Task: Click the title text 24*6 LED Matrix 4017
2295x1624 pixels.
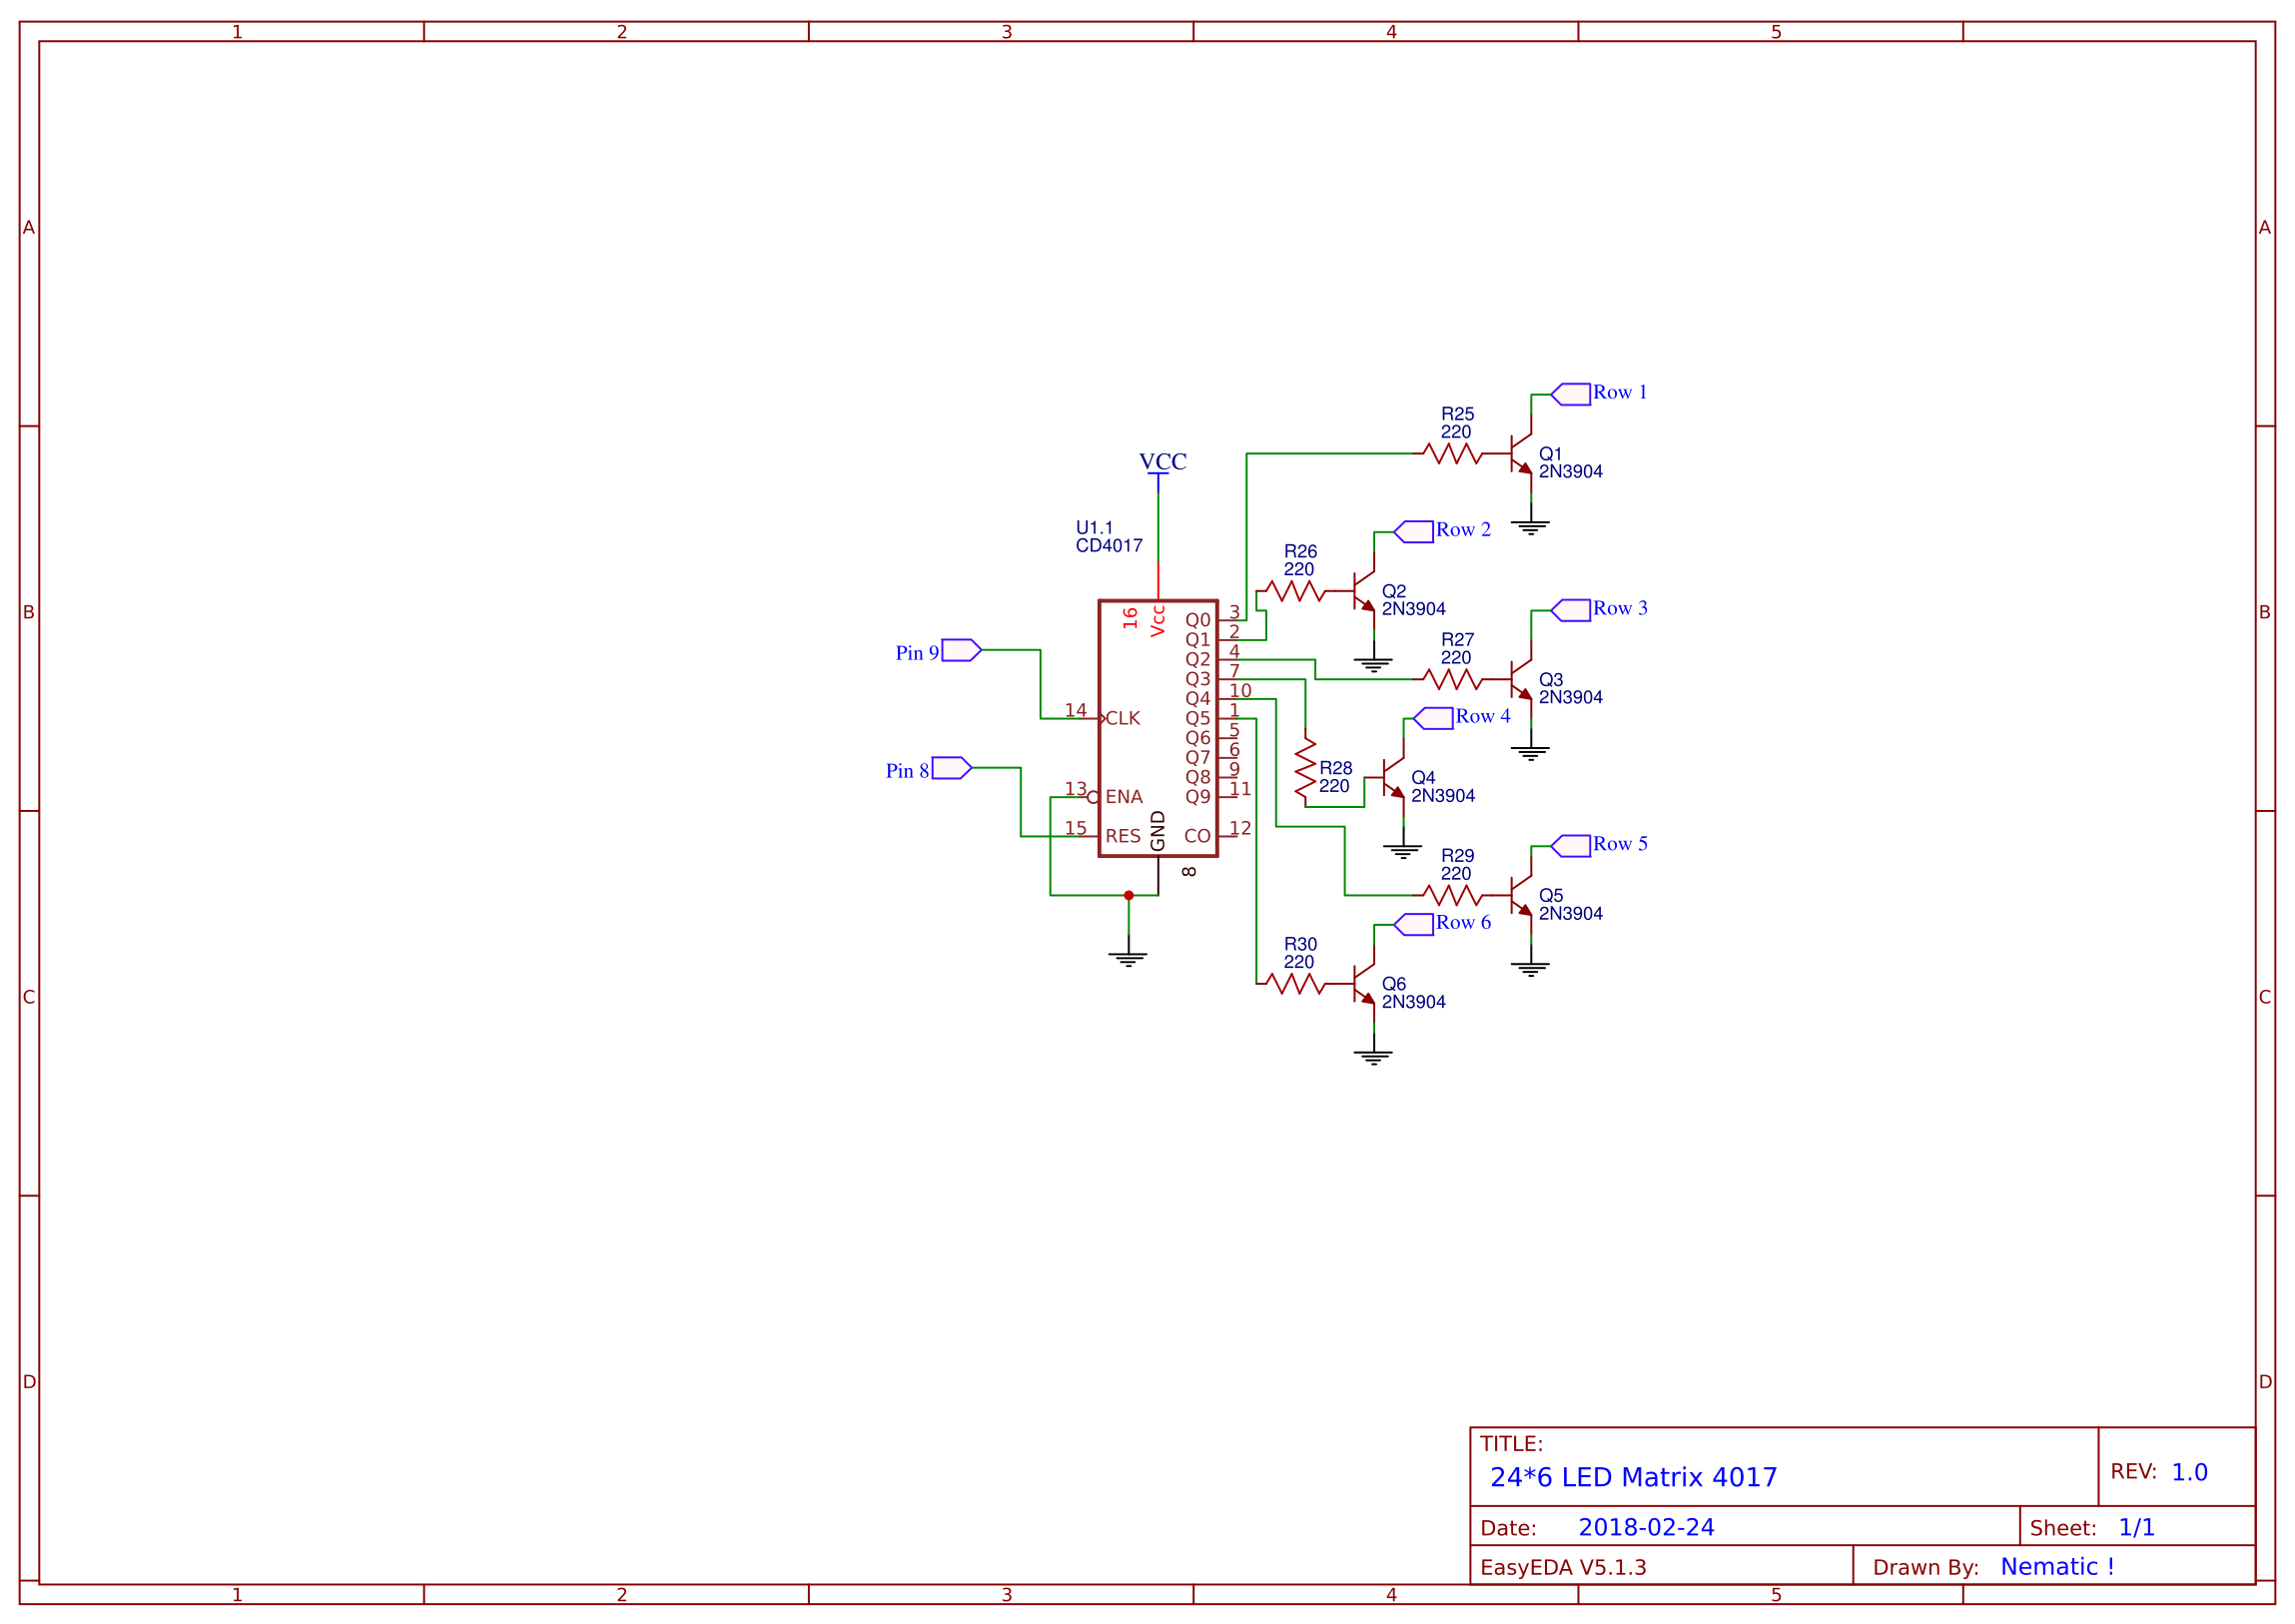Action: tap(1633, 1477)
